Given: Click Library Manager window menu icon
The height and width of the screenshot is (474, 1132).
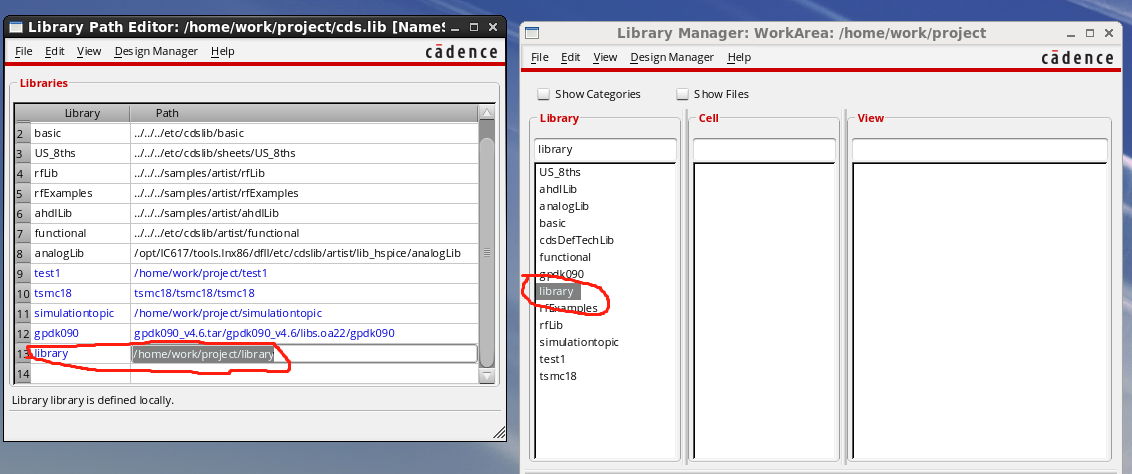Looking at the screenshot, I should click(x=532, y=33).
